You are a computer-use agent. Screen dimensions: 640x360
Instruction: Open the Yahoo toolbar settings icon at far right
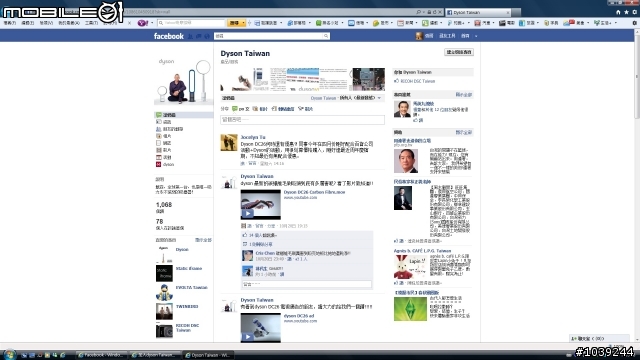[634, 23]
